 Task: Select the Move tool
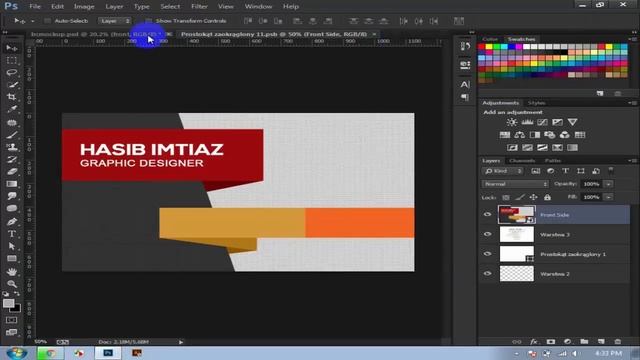click(x=12, y=48)
